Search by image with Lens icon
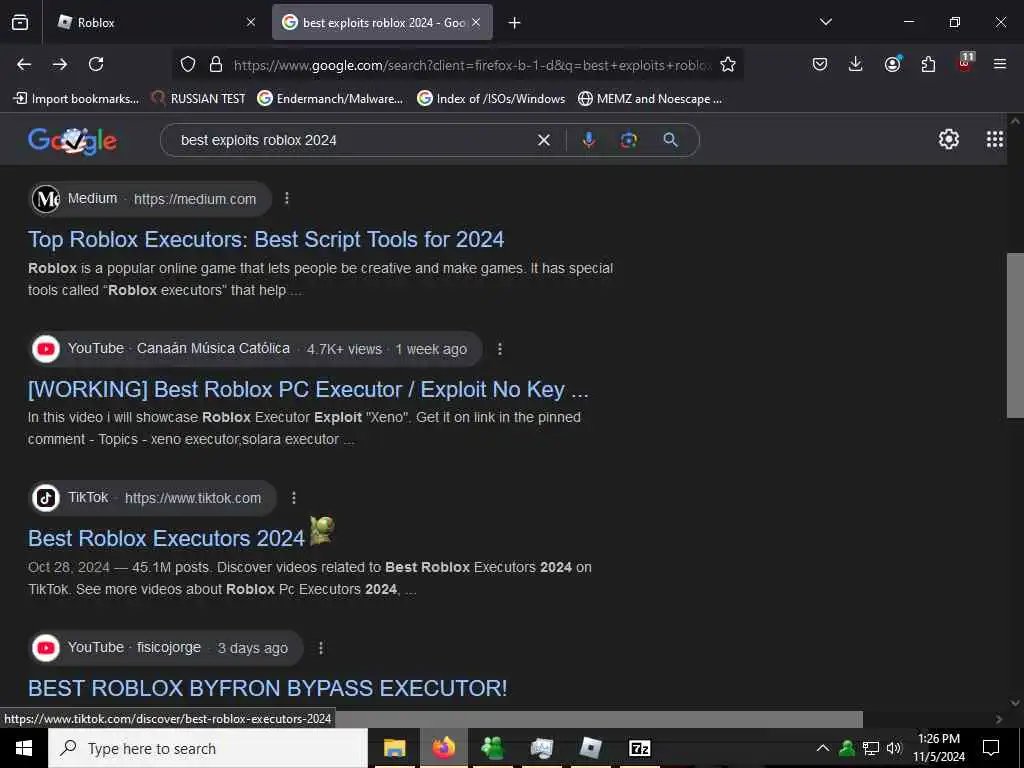Viewport: 1024px width, 768px height. (x=628, y=140)
